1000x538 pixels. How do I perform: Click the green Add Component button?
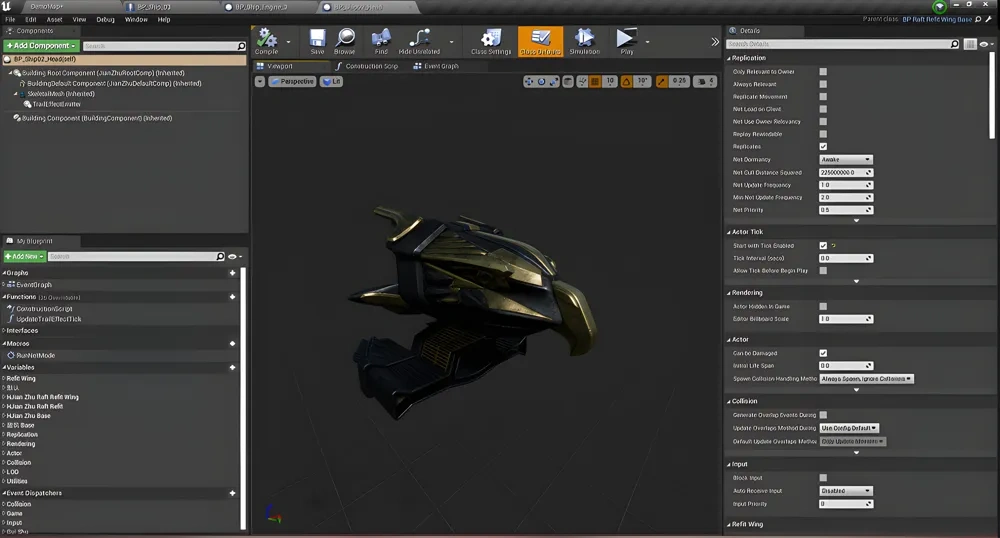(40, 46)
